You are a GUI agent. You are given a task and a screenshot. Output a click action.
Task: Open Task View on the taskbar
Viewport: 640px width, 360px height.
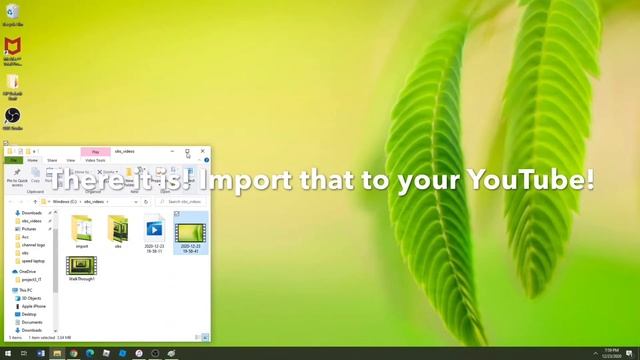click(24, 353)
